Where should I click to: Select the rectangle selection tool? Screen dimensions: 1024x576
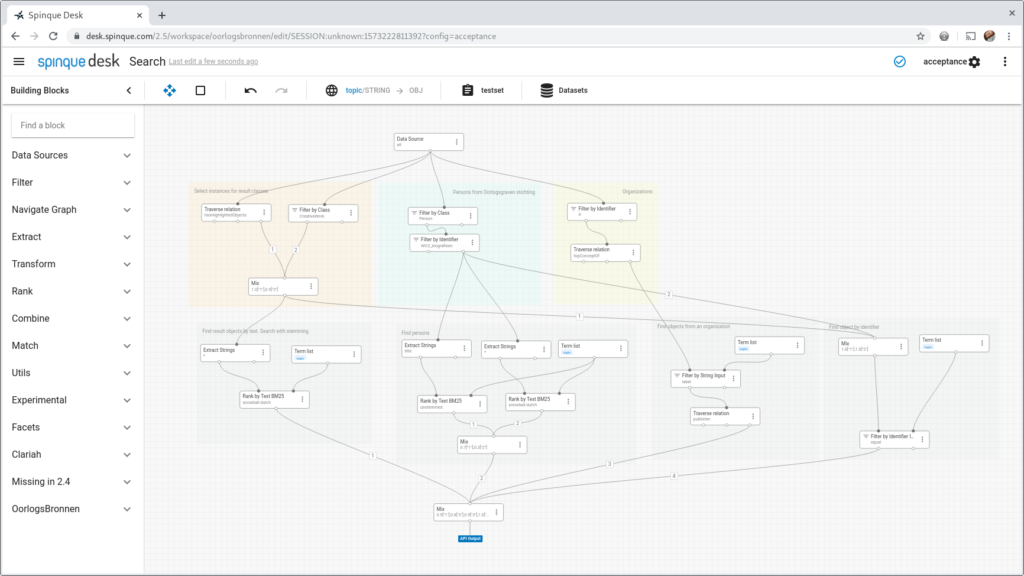[200, 90]
